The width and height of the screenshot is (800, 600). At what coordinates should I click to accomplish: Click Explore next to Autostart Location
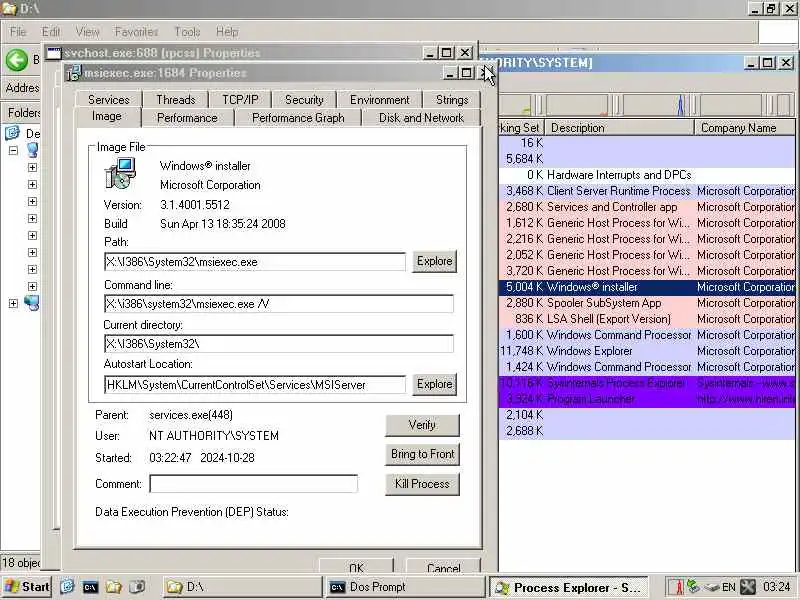pos(434,384)
